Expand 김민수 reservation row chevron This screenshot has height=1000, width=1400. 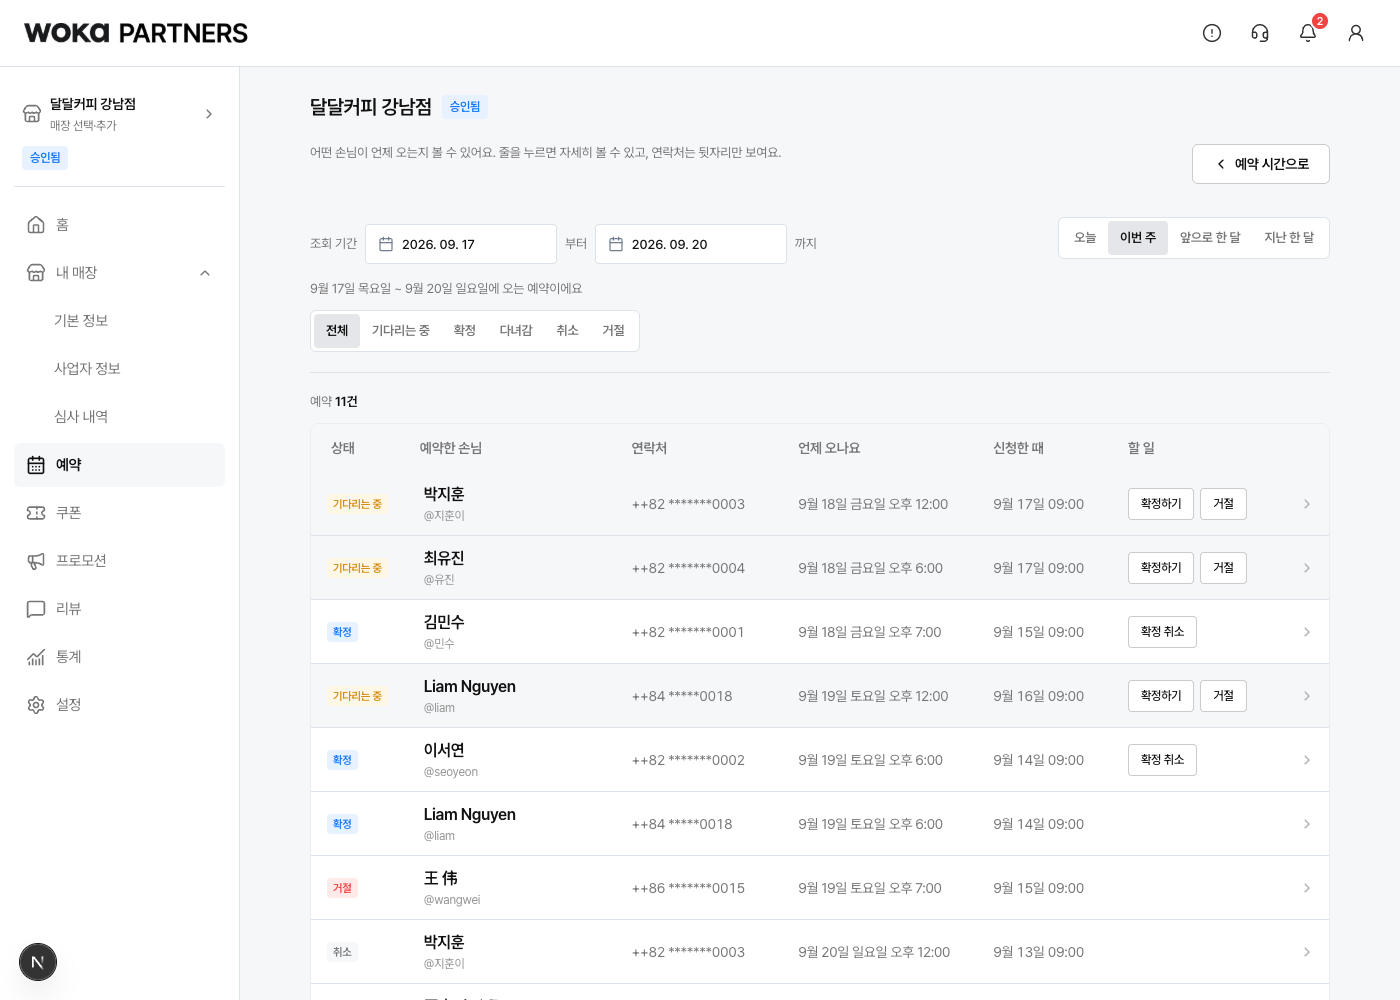[1307, 632]
